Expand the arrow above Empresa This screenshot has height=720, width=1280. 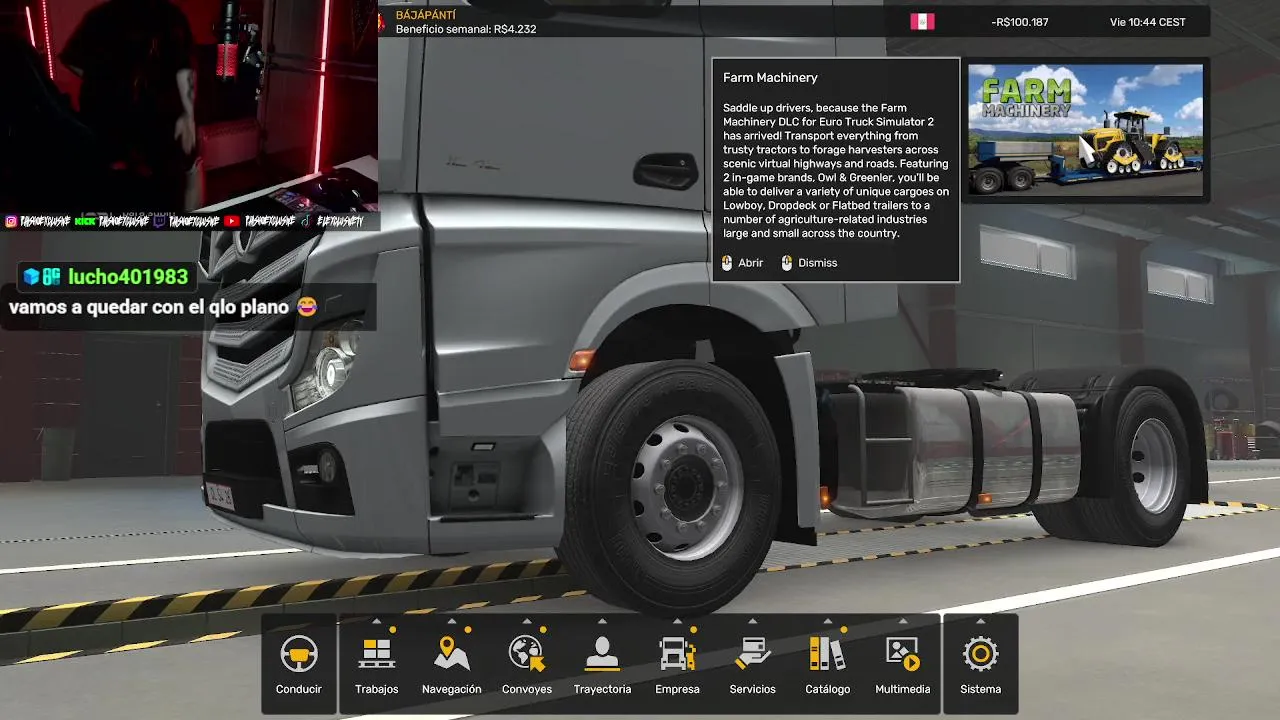[677, 621]
